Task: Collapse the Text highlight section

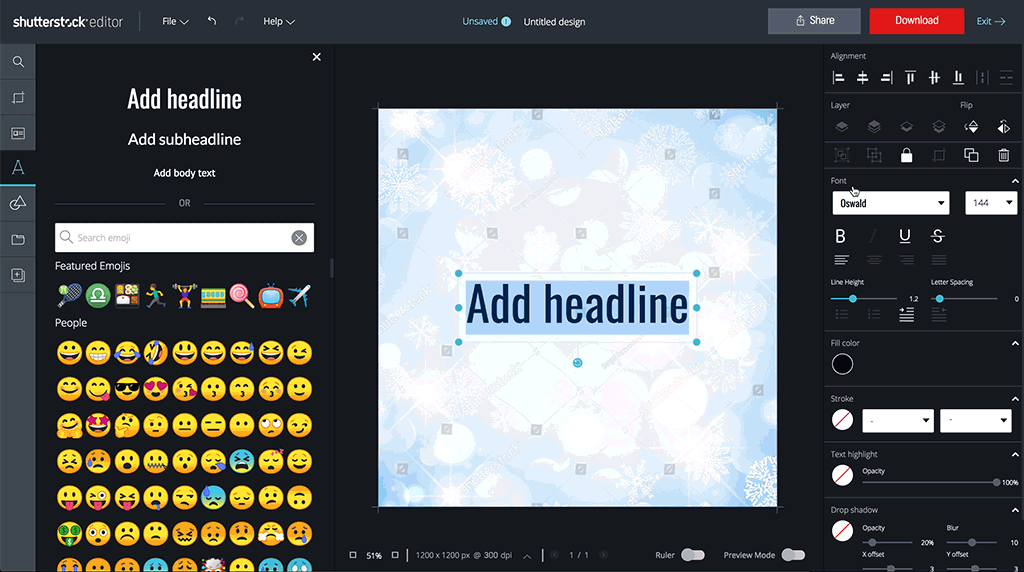Action: click(1015, 454)
